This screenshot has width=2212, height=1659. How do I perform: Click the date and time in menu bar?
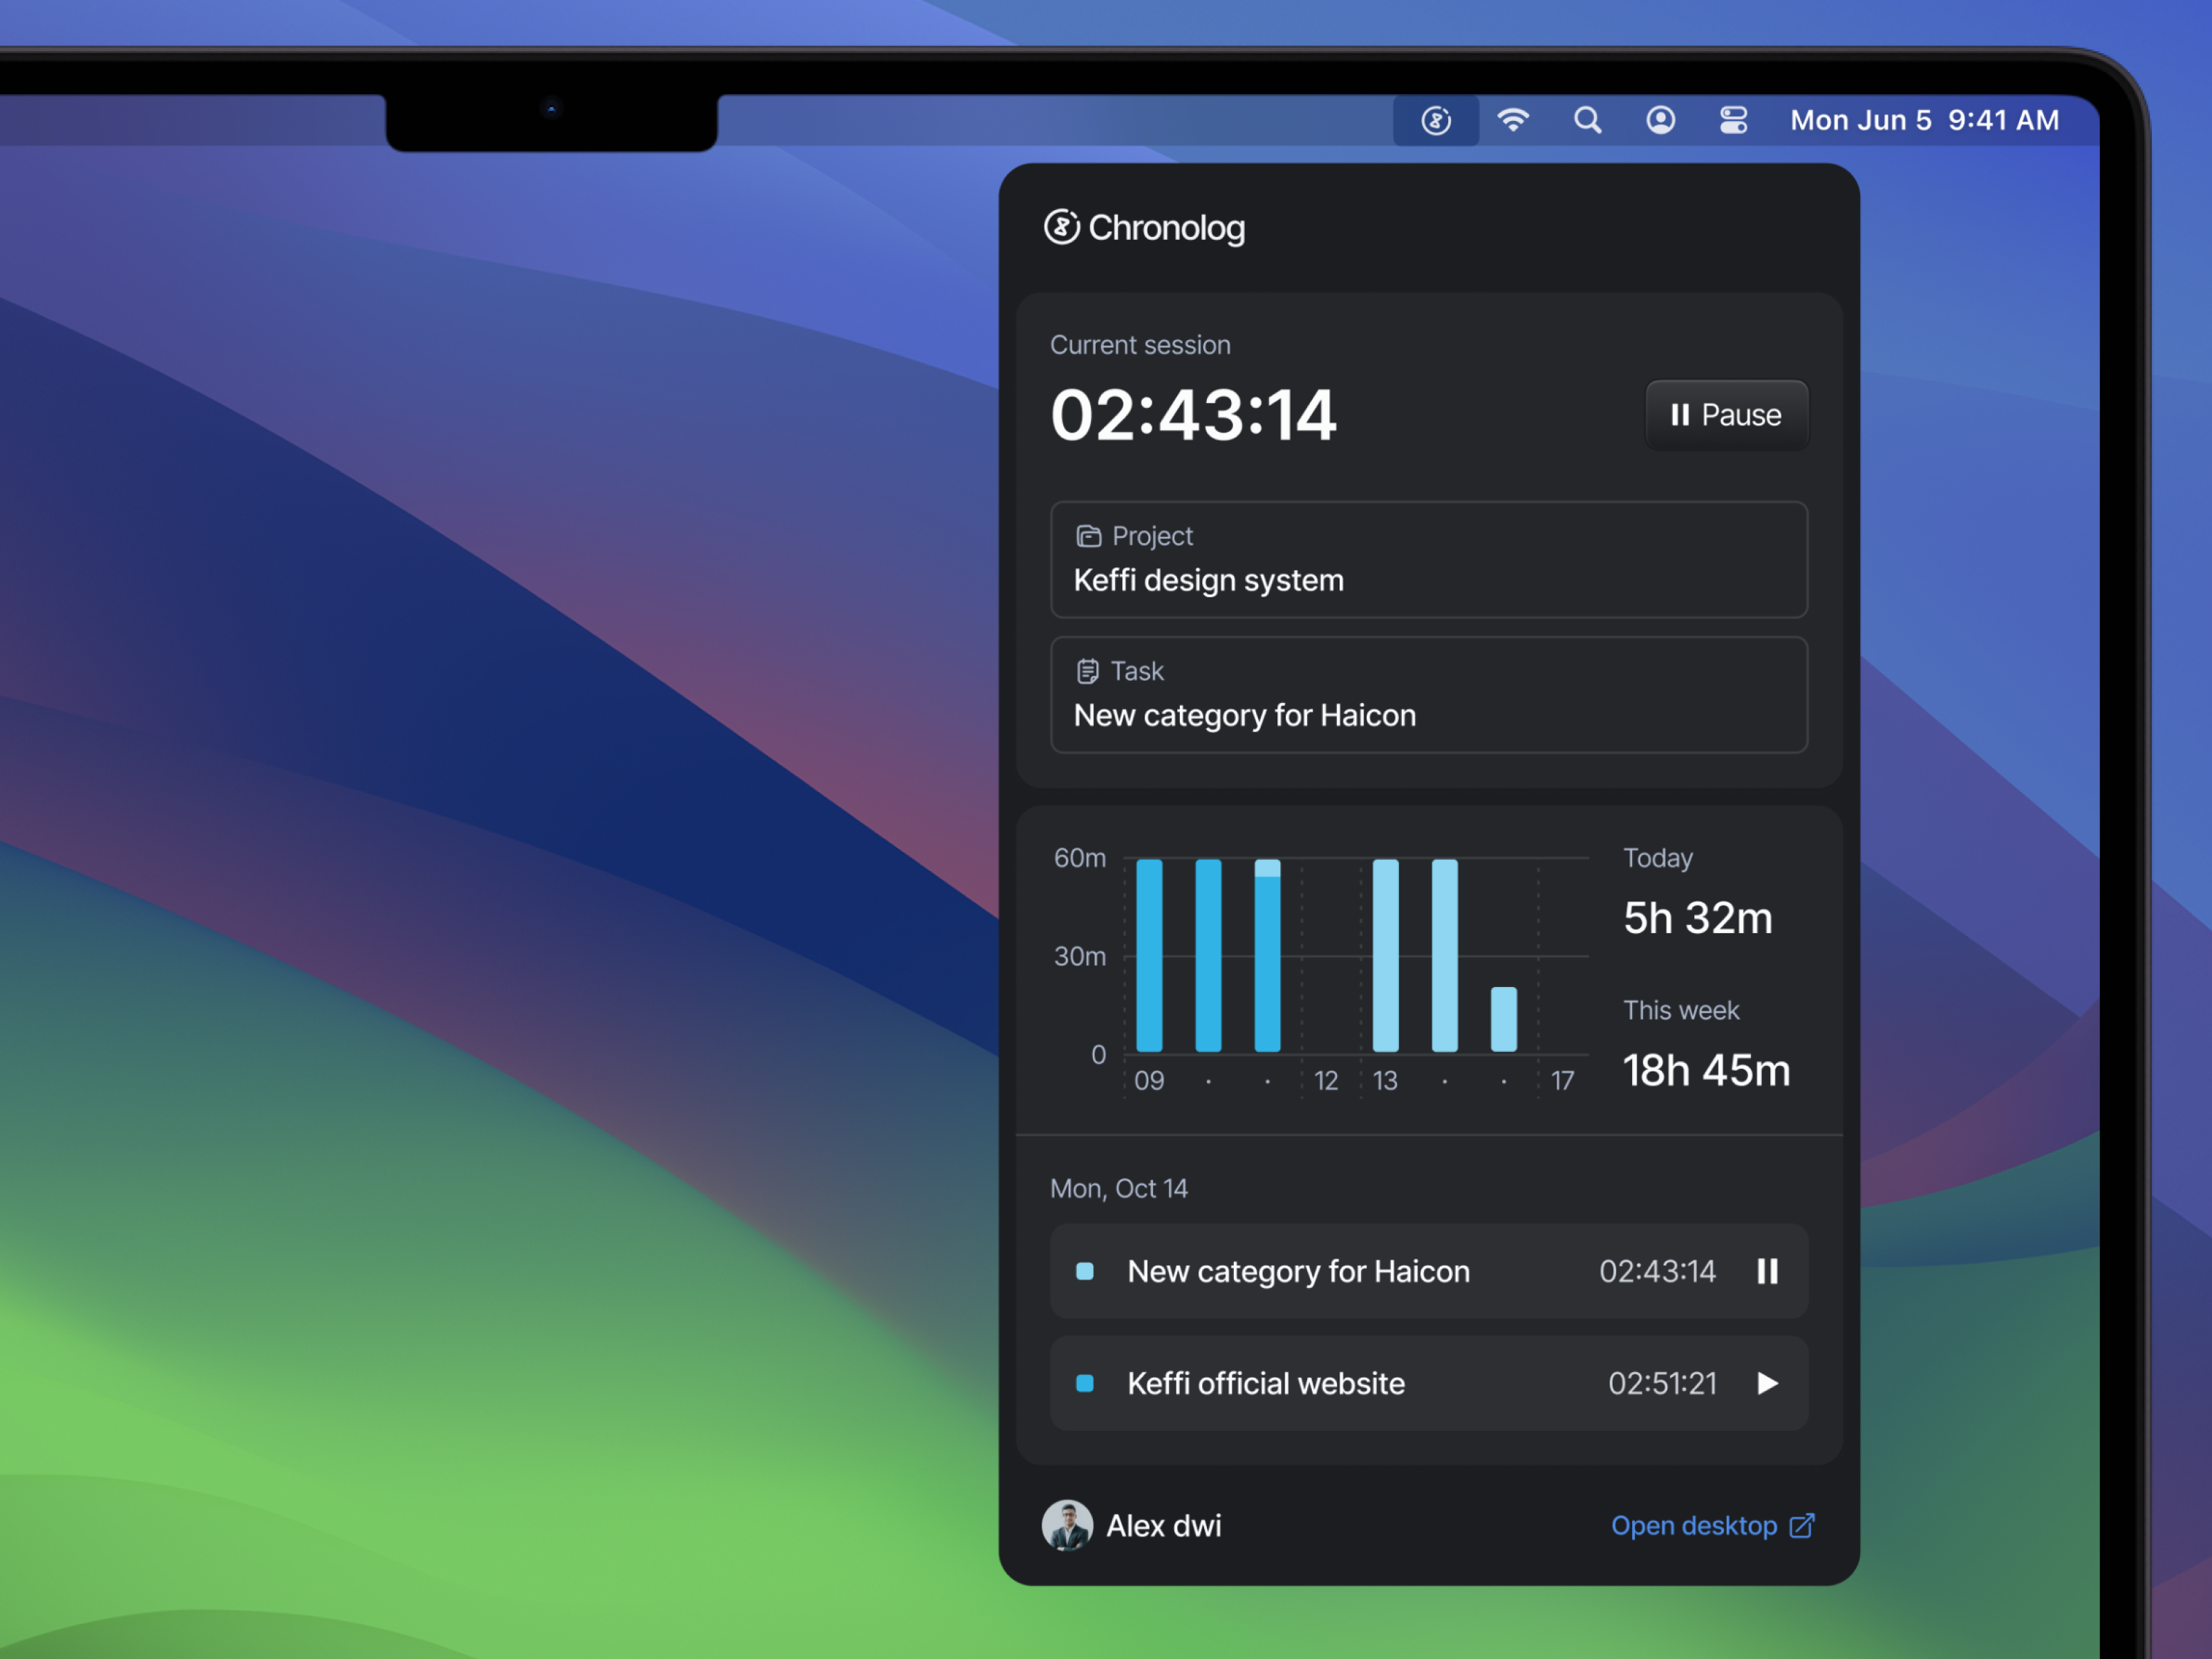(1923, 119)
